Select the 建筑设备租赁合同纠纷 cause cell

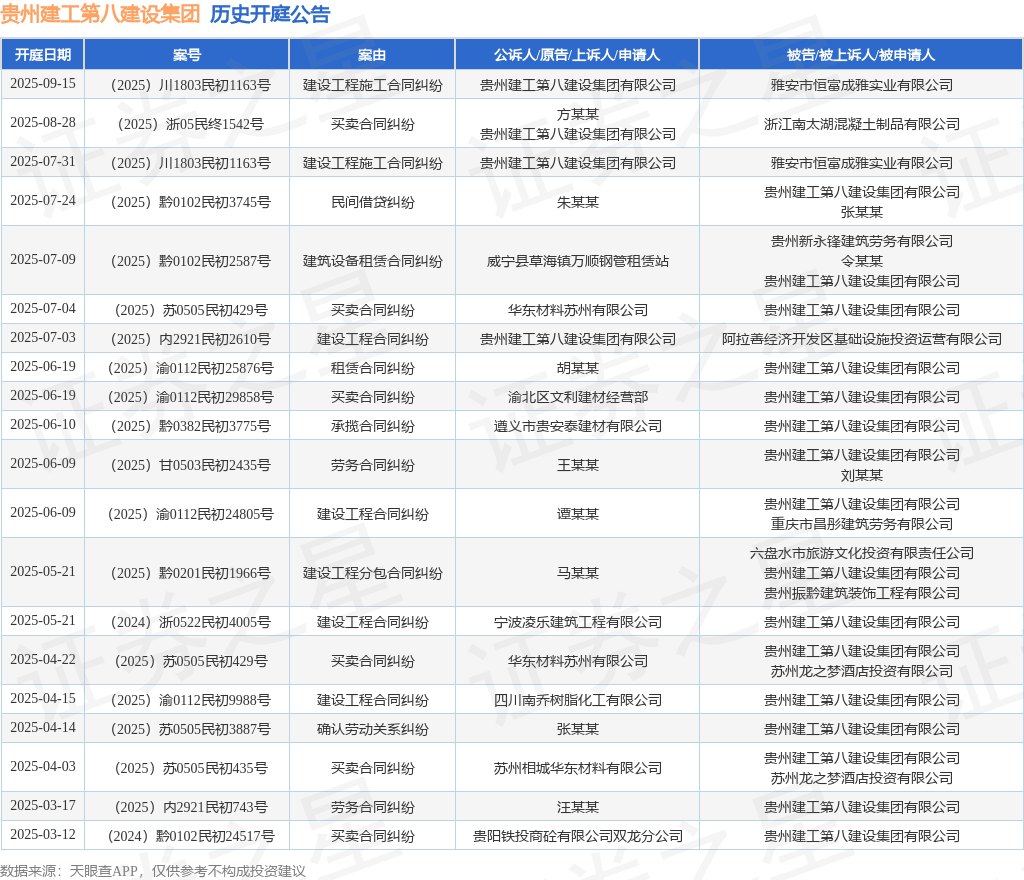pyautogui.click(x=372, y=261)
